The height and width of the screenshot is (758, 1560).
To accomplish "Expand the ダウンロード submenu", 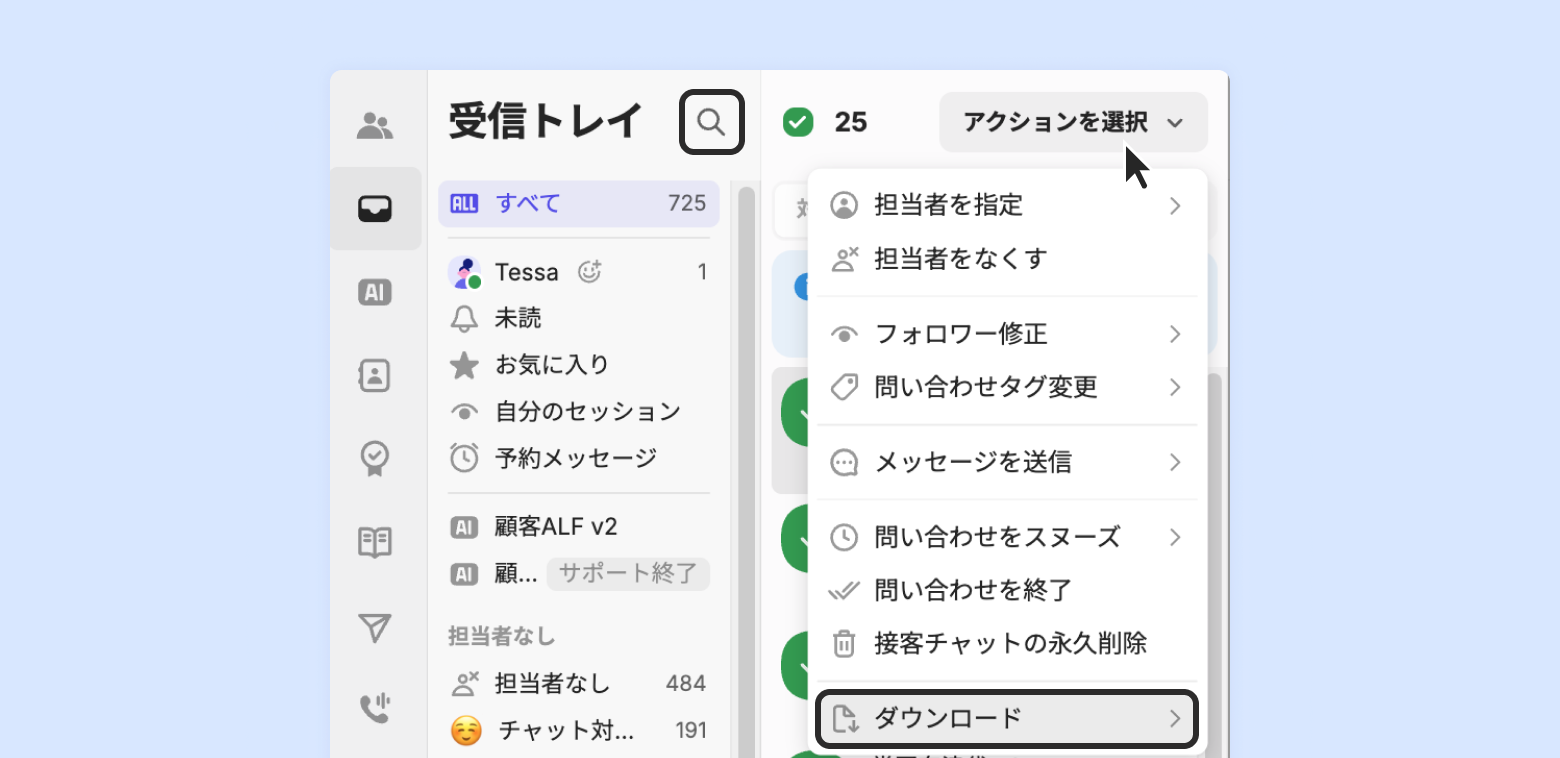I will click(1006, 718).
